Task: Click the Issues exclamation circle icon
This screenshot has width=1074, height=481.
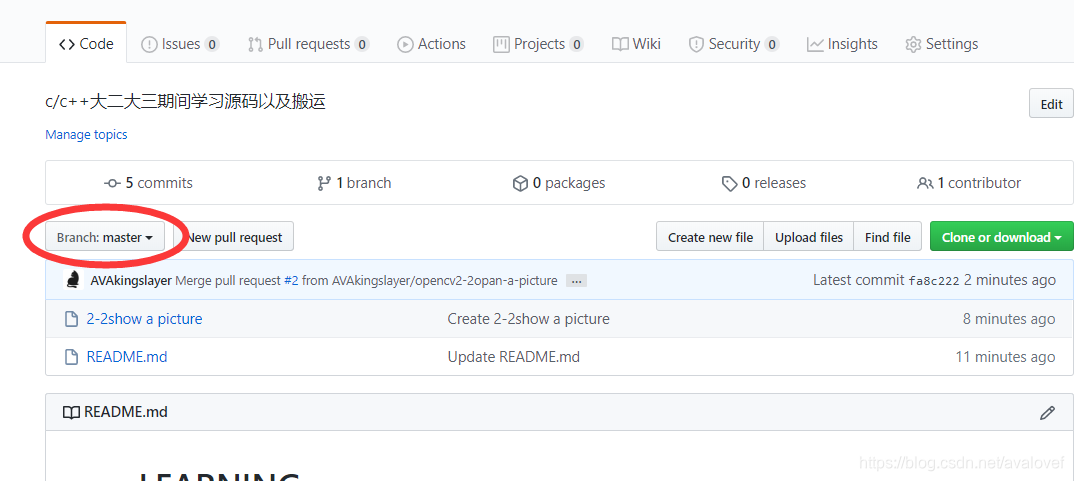Action: coord(149,45)
